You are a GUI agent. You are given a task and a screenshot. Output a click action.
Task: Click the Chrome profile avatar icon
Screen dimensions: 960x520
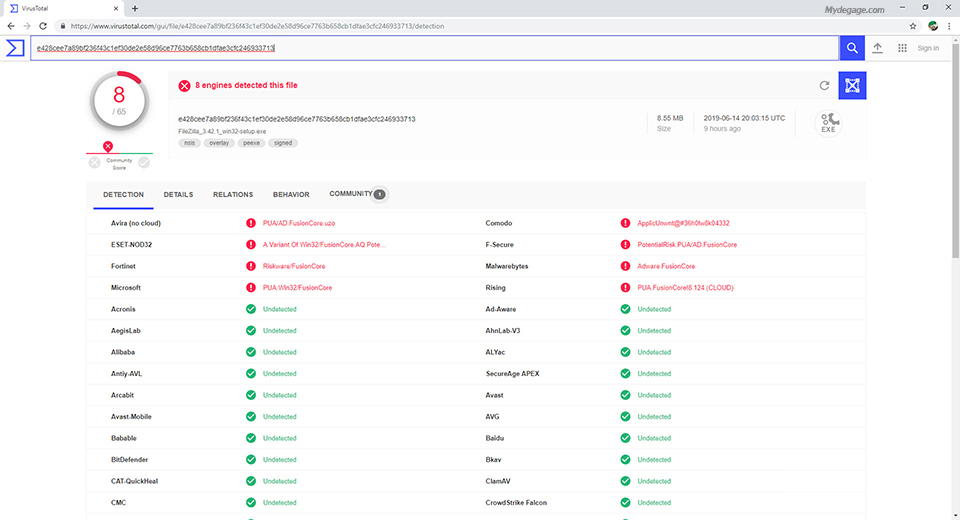[x=933, y=26]
